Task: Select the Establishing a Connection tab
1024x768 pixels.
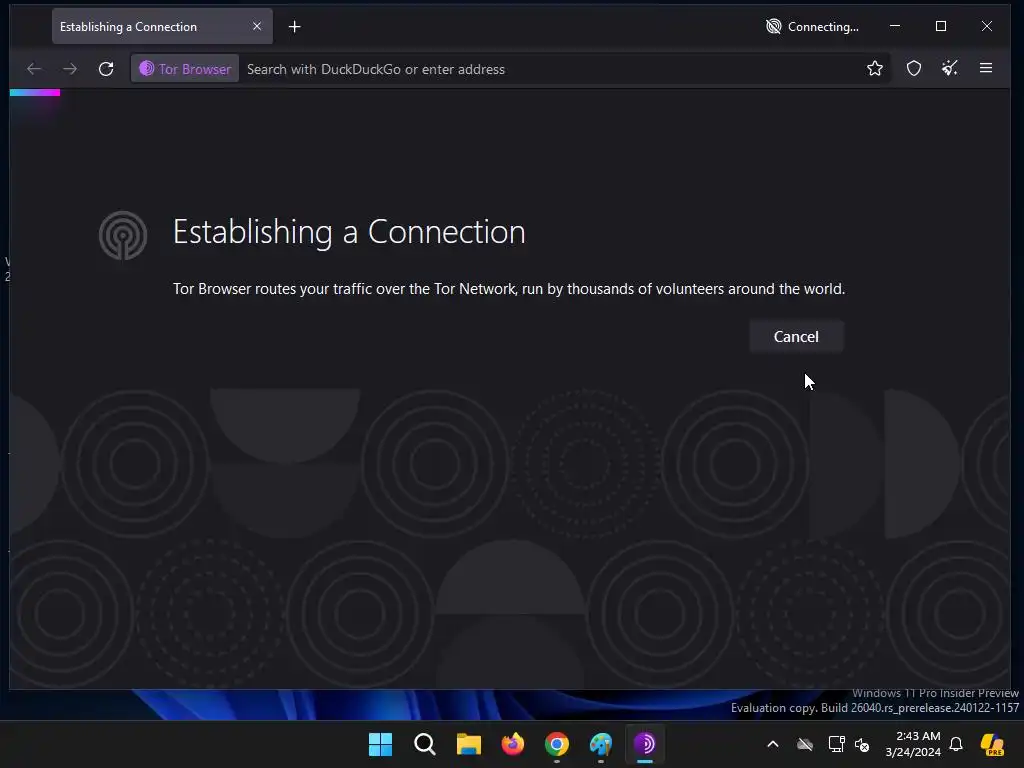Action: [x=162, y=27]
